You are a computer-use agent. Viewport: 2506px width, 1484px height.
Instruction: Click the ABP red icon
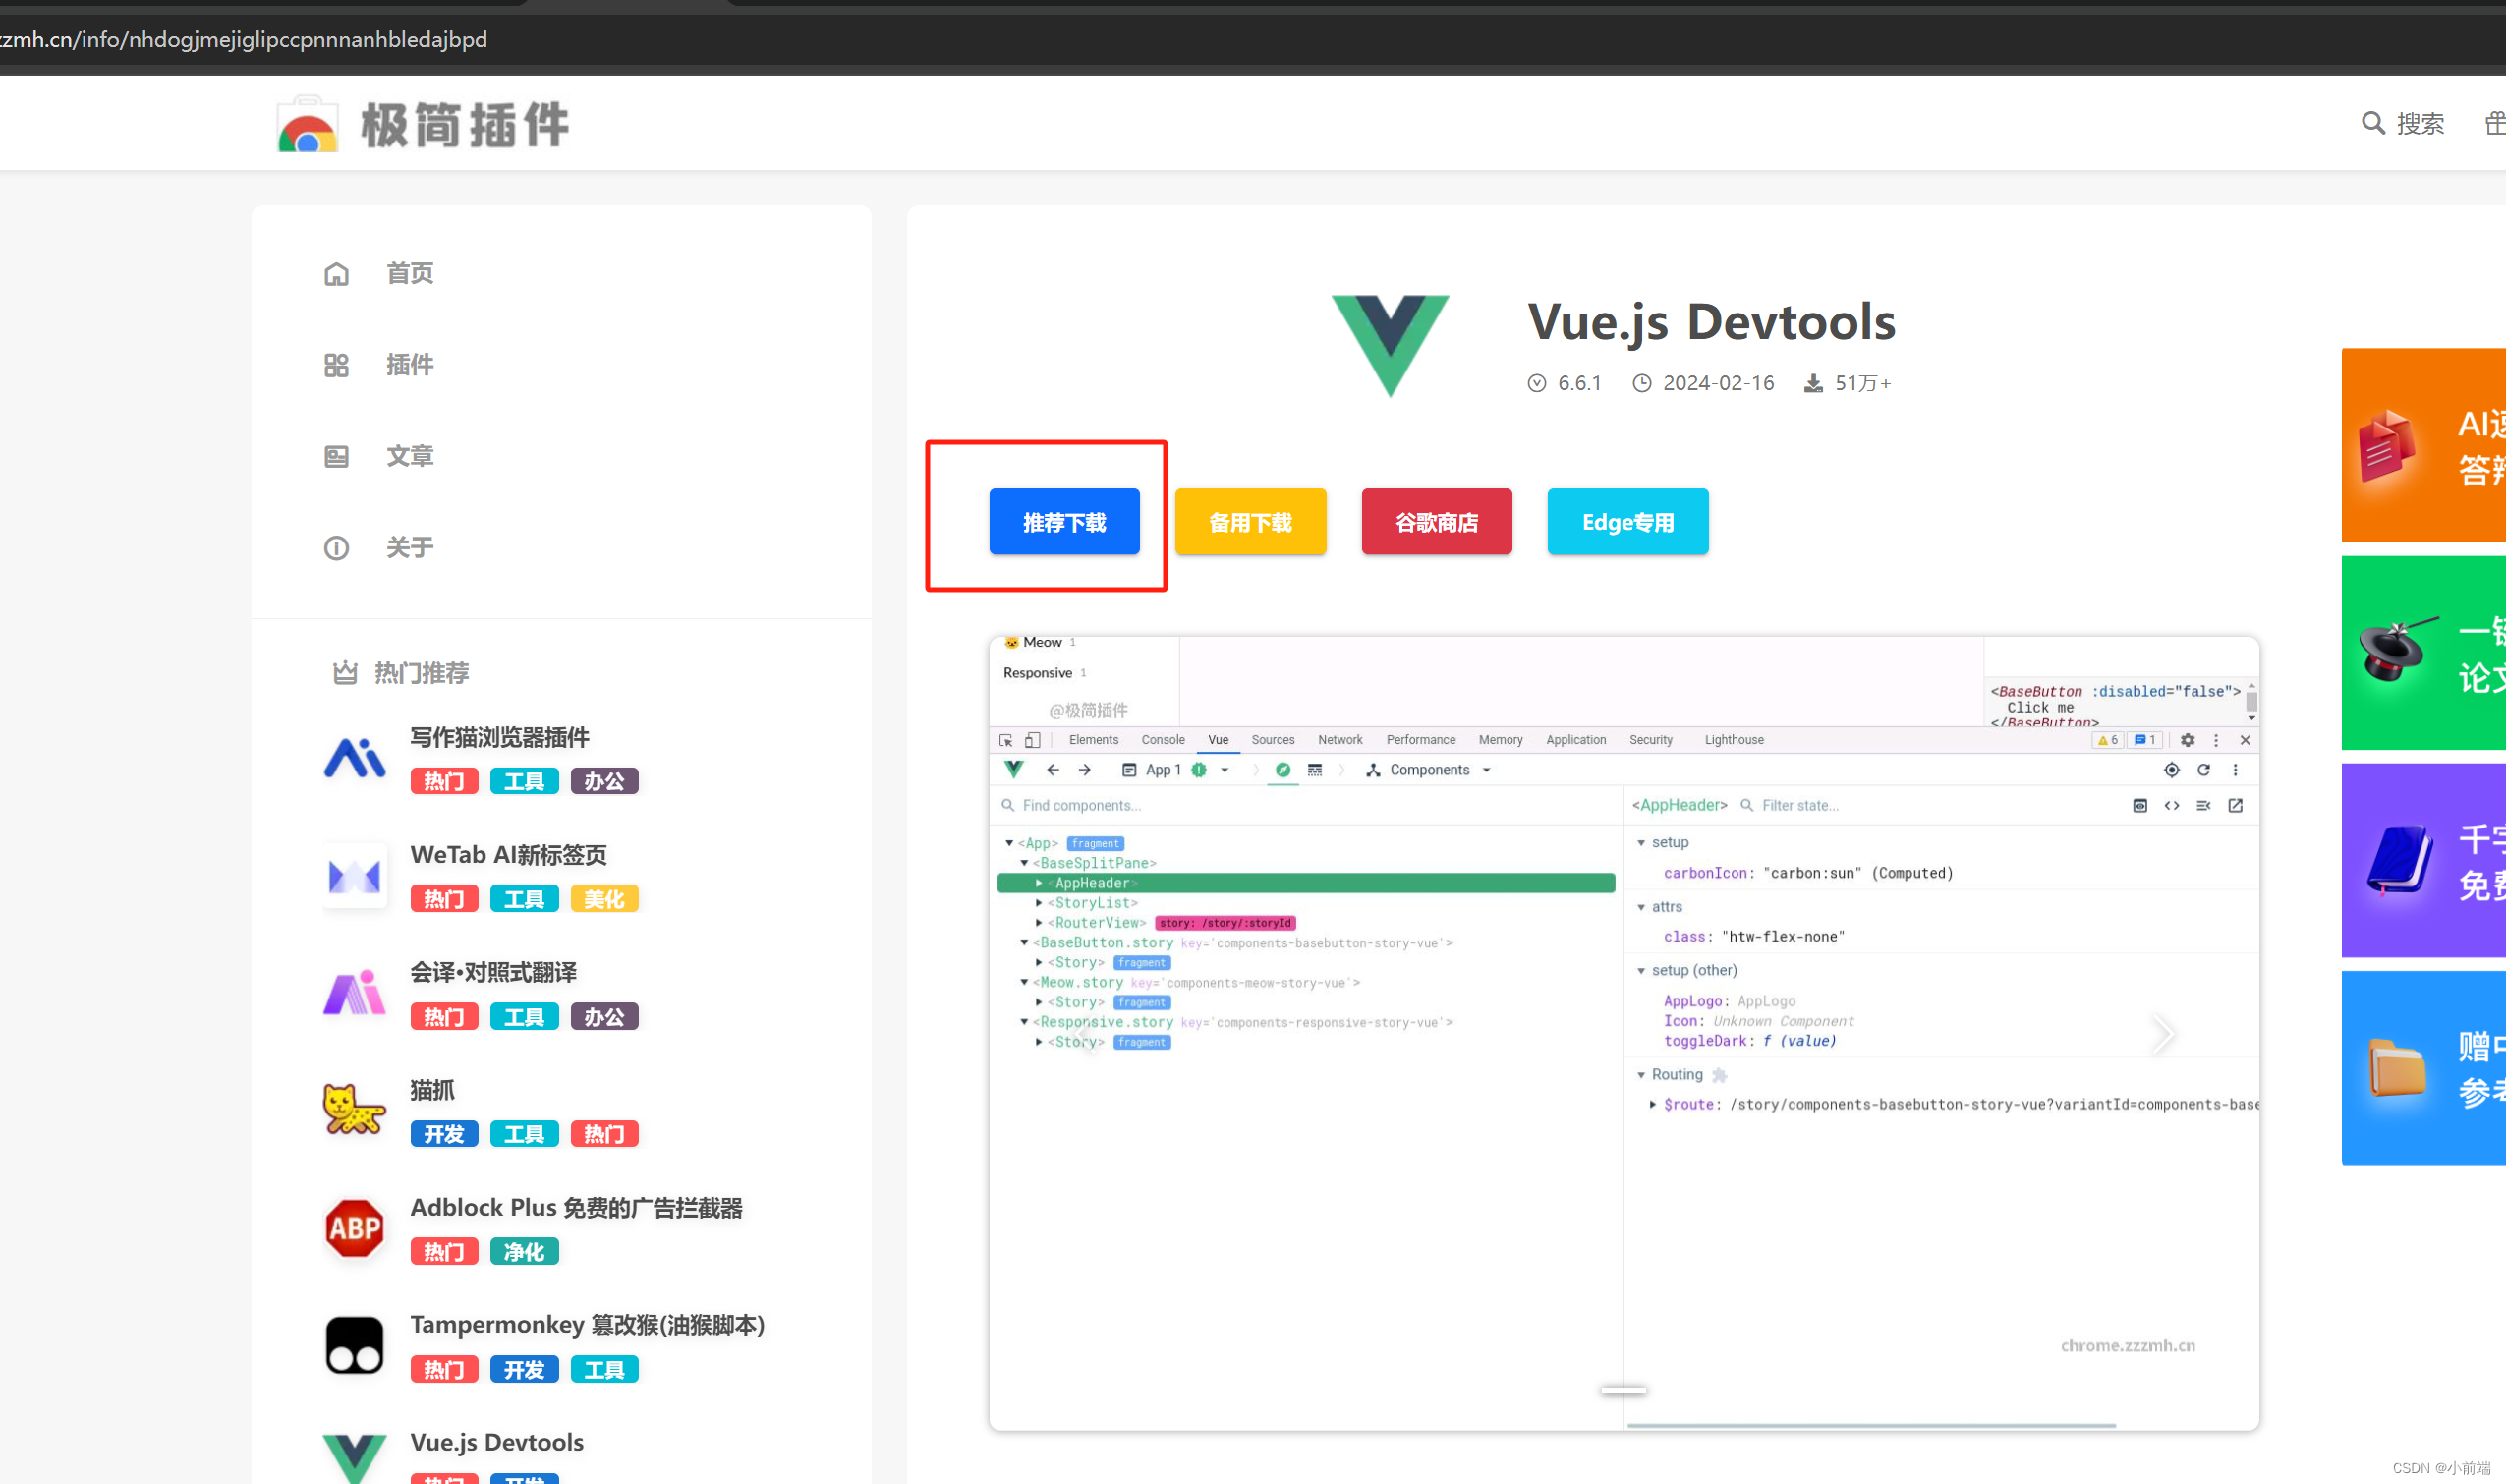click(354, 1228)
